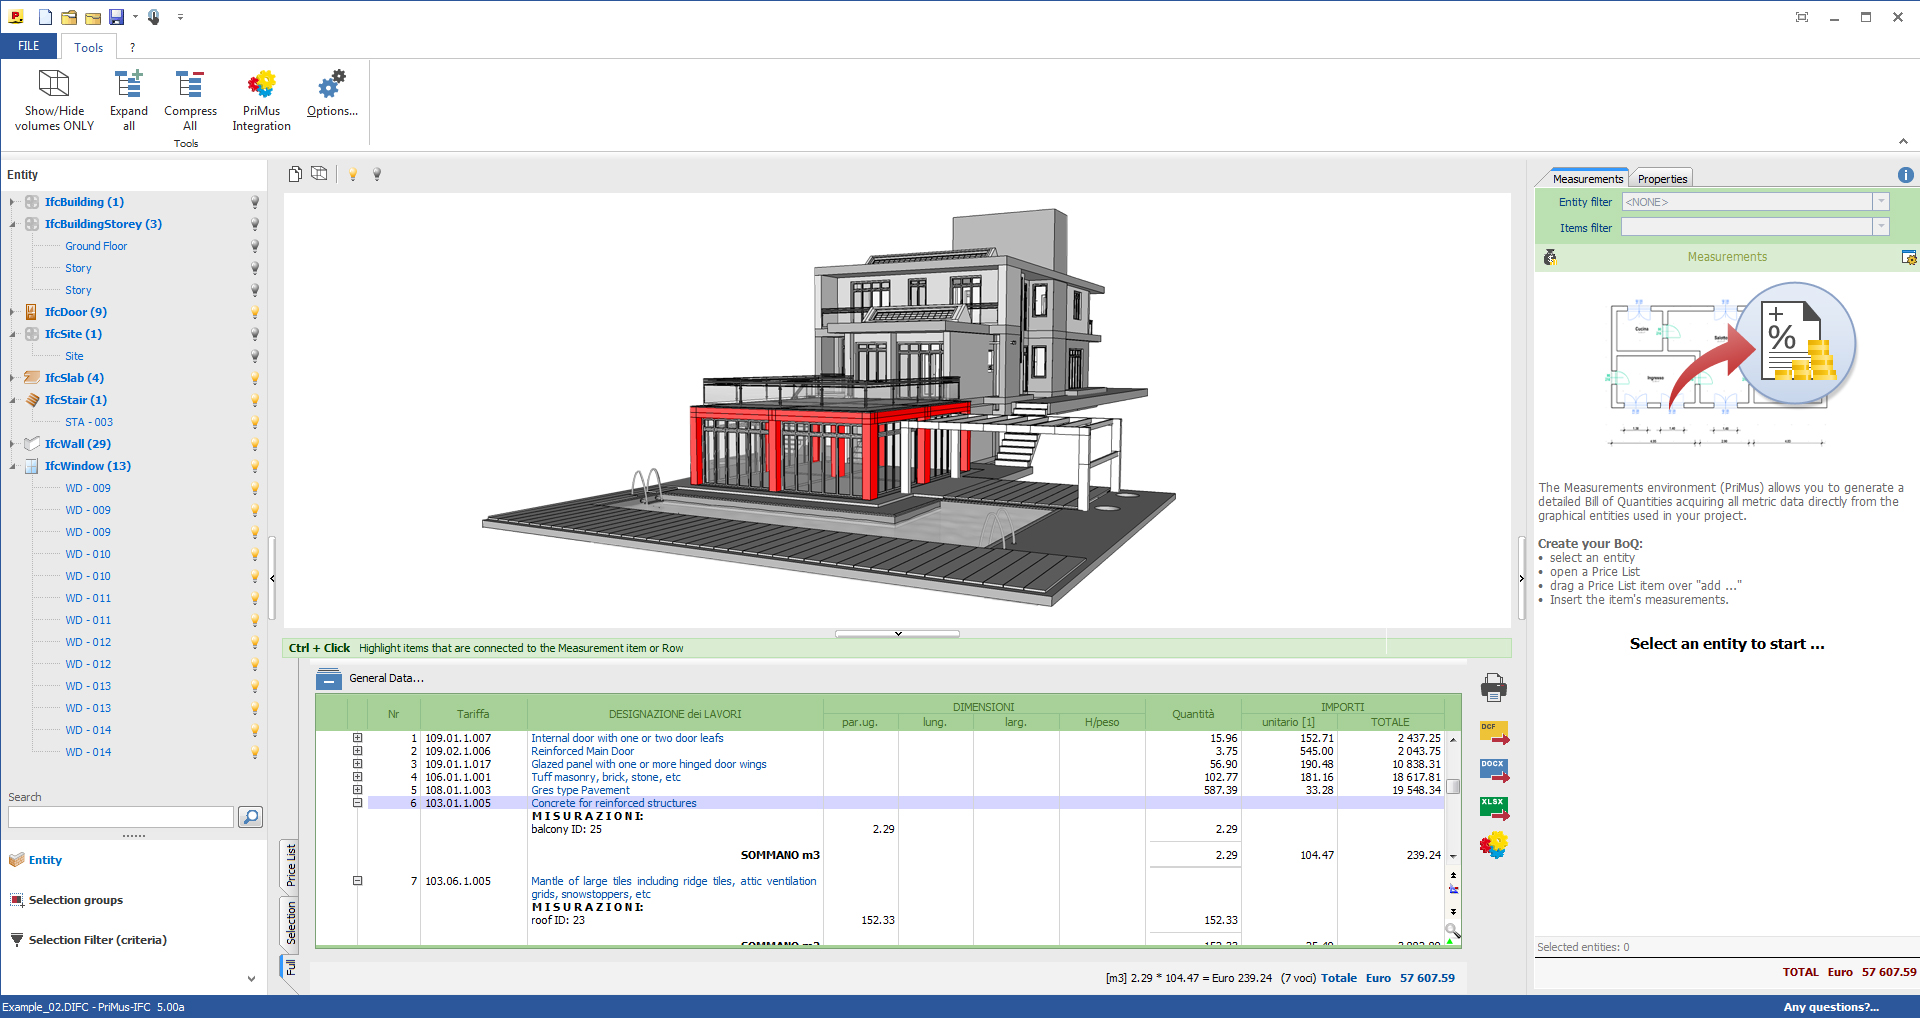Switch to the Properties tab
Viewport: 1920px width, 1018px height.
[1662, 179]
